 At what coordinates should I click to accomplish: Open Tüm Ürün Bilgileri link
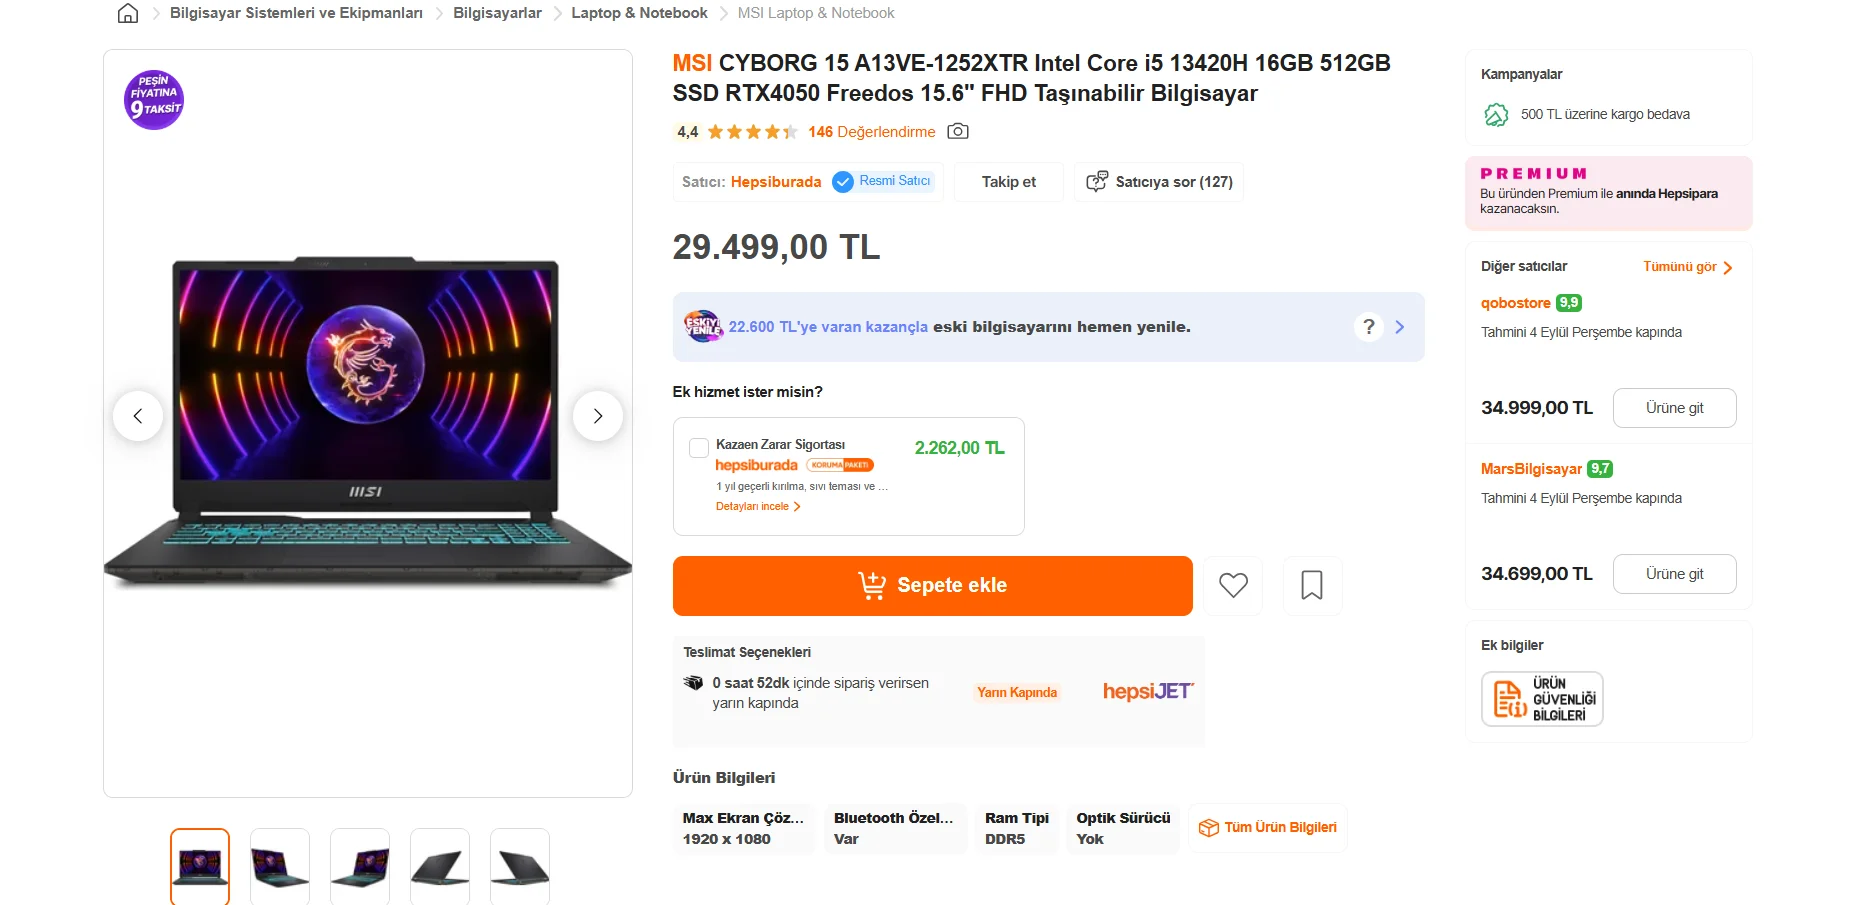(1268, 827)
